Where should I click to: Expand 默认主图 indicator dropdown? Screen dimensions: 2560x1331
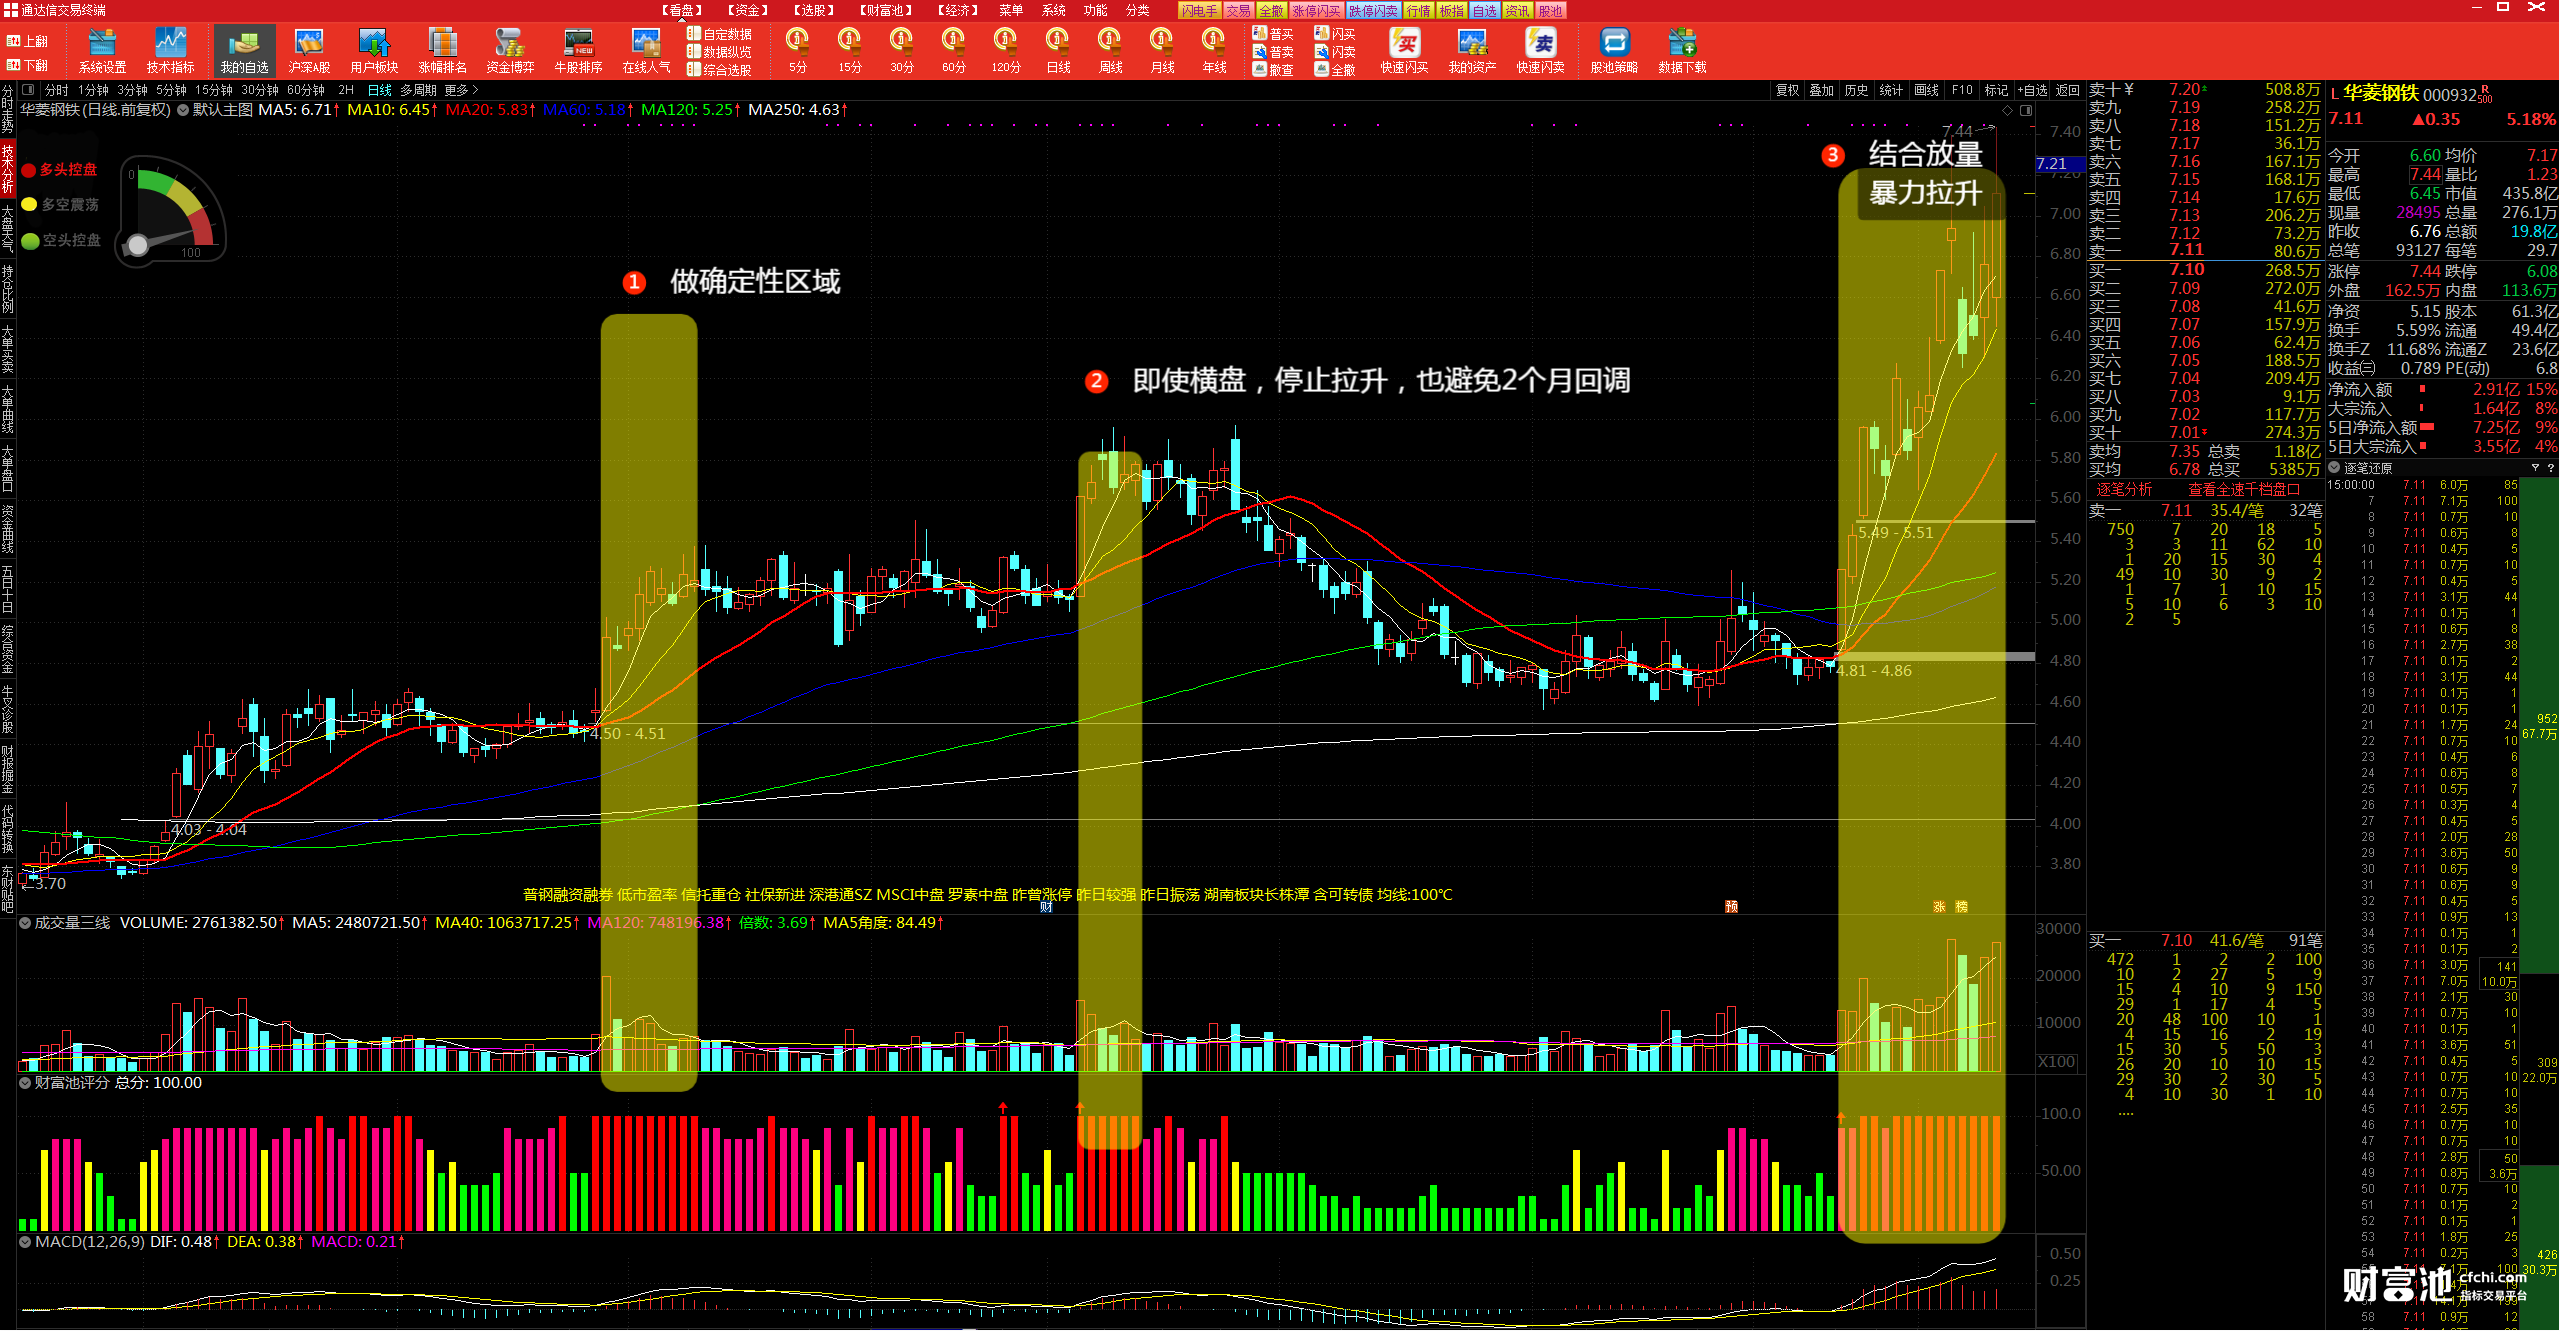point(184,110)
